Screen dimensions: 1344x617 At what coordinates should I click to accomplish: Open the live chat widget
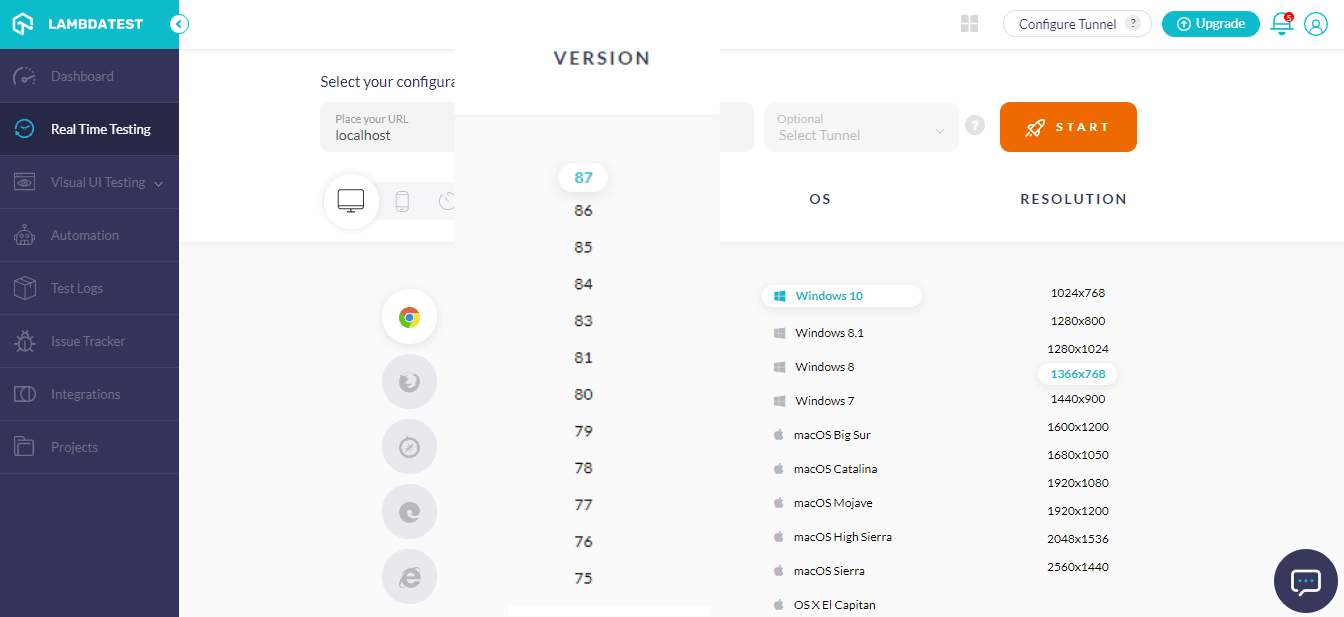tap(1306, 581)
